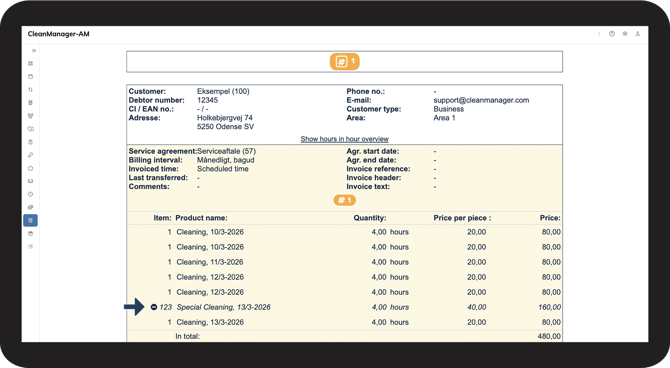Click price per piece '40,00'
This screenshot has width=670, height=368.
click(476, 307)
